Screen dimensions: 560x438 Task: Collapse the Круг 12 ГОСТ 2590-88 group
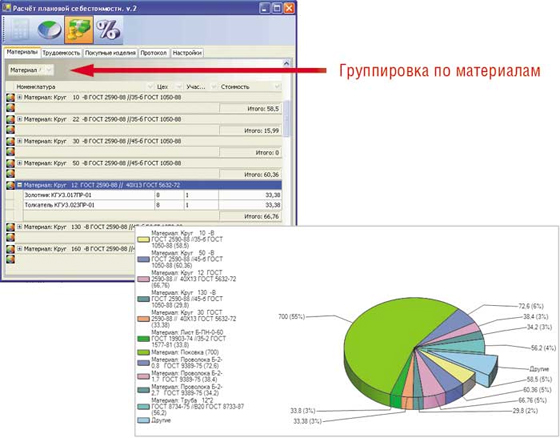20,185
